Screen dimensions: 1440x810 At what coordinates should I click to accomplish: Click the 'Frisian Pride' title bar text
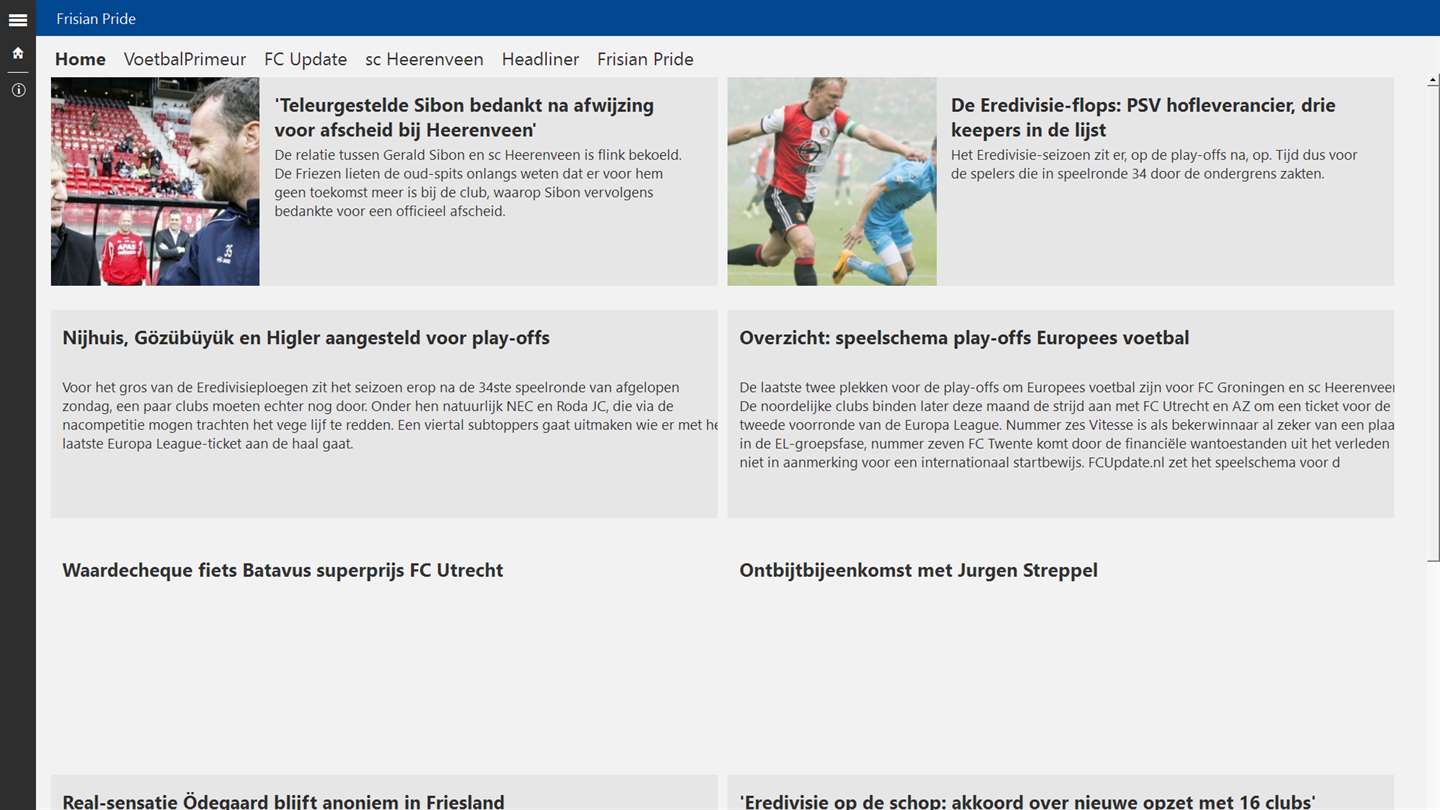96,19
